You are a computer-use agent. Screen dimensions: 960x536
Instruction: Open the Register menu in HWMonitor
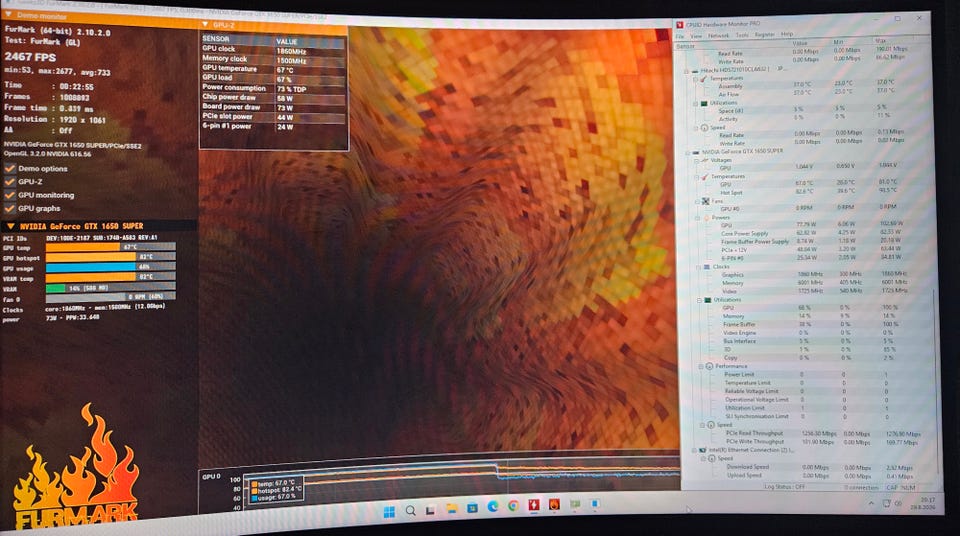pos(765,35)
